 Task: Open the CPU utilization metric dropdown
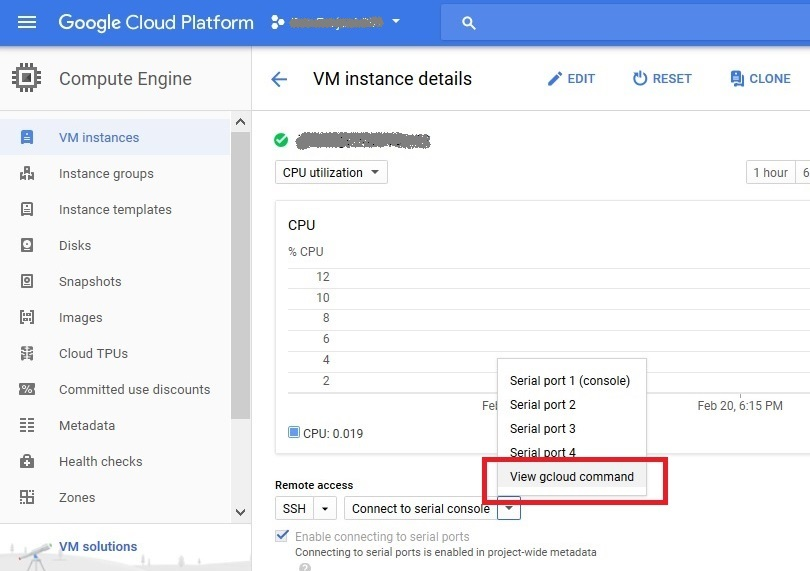pyautogui.click(x=331, y=173)
